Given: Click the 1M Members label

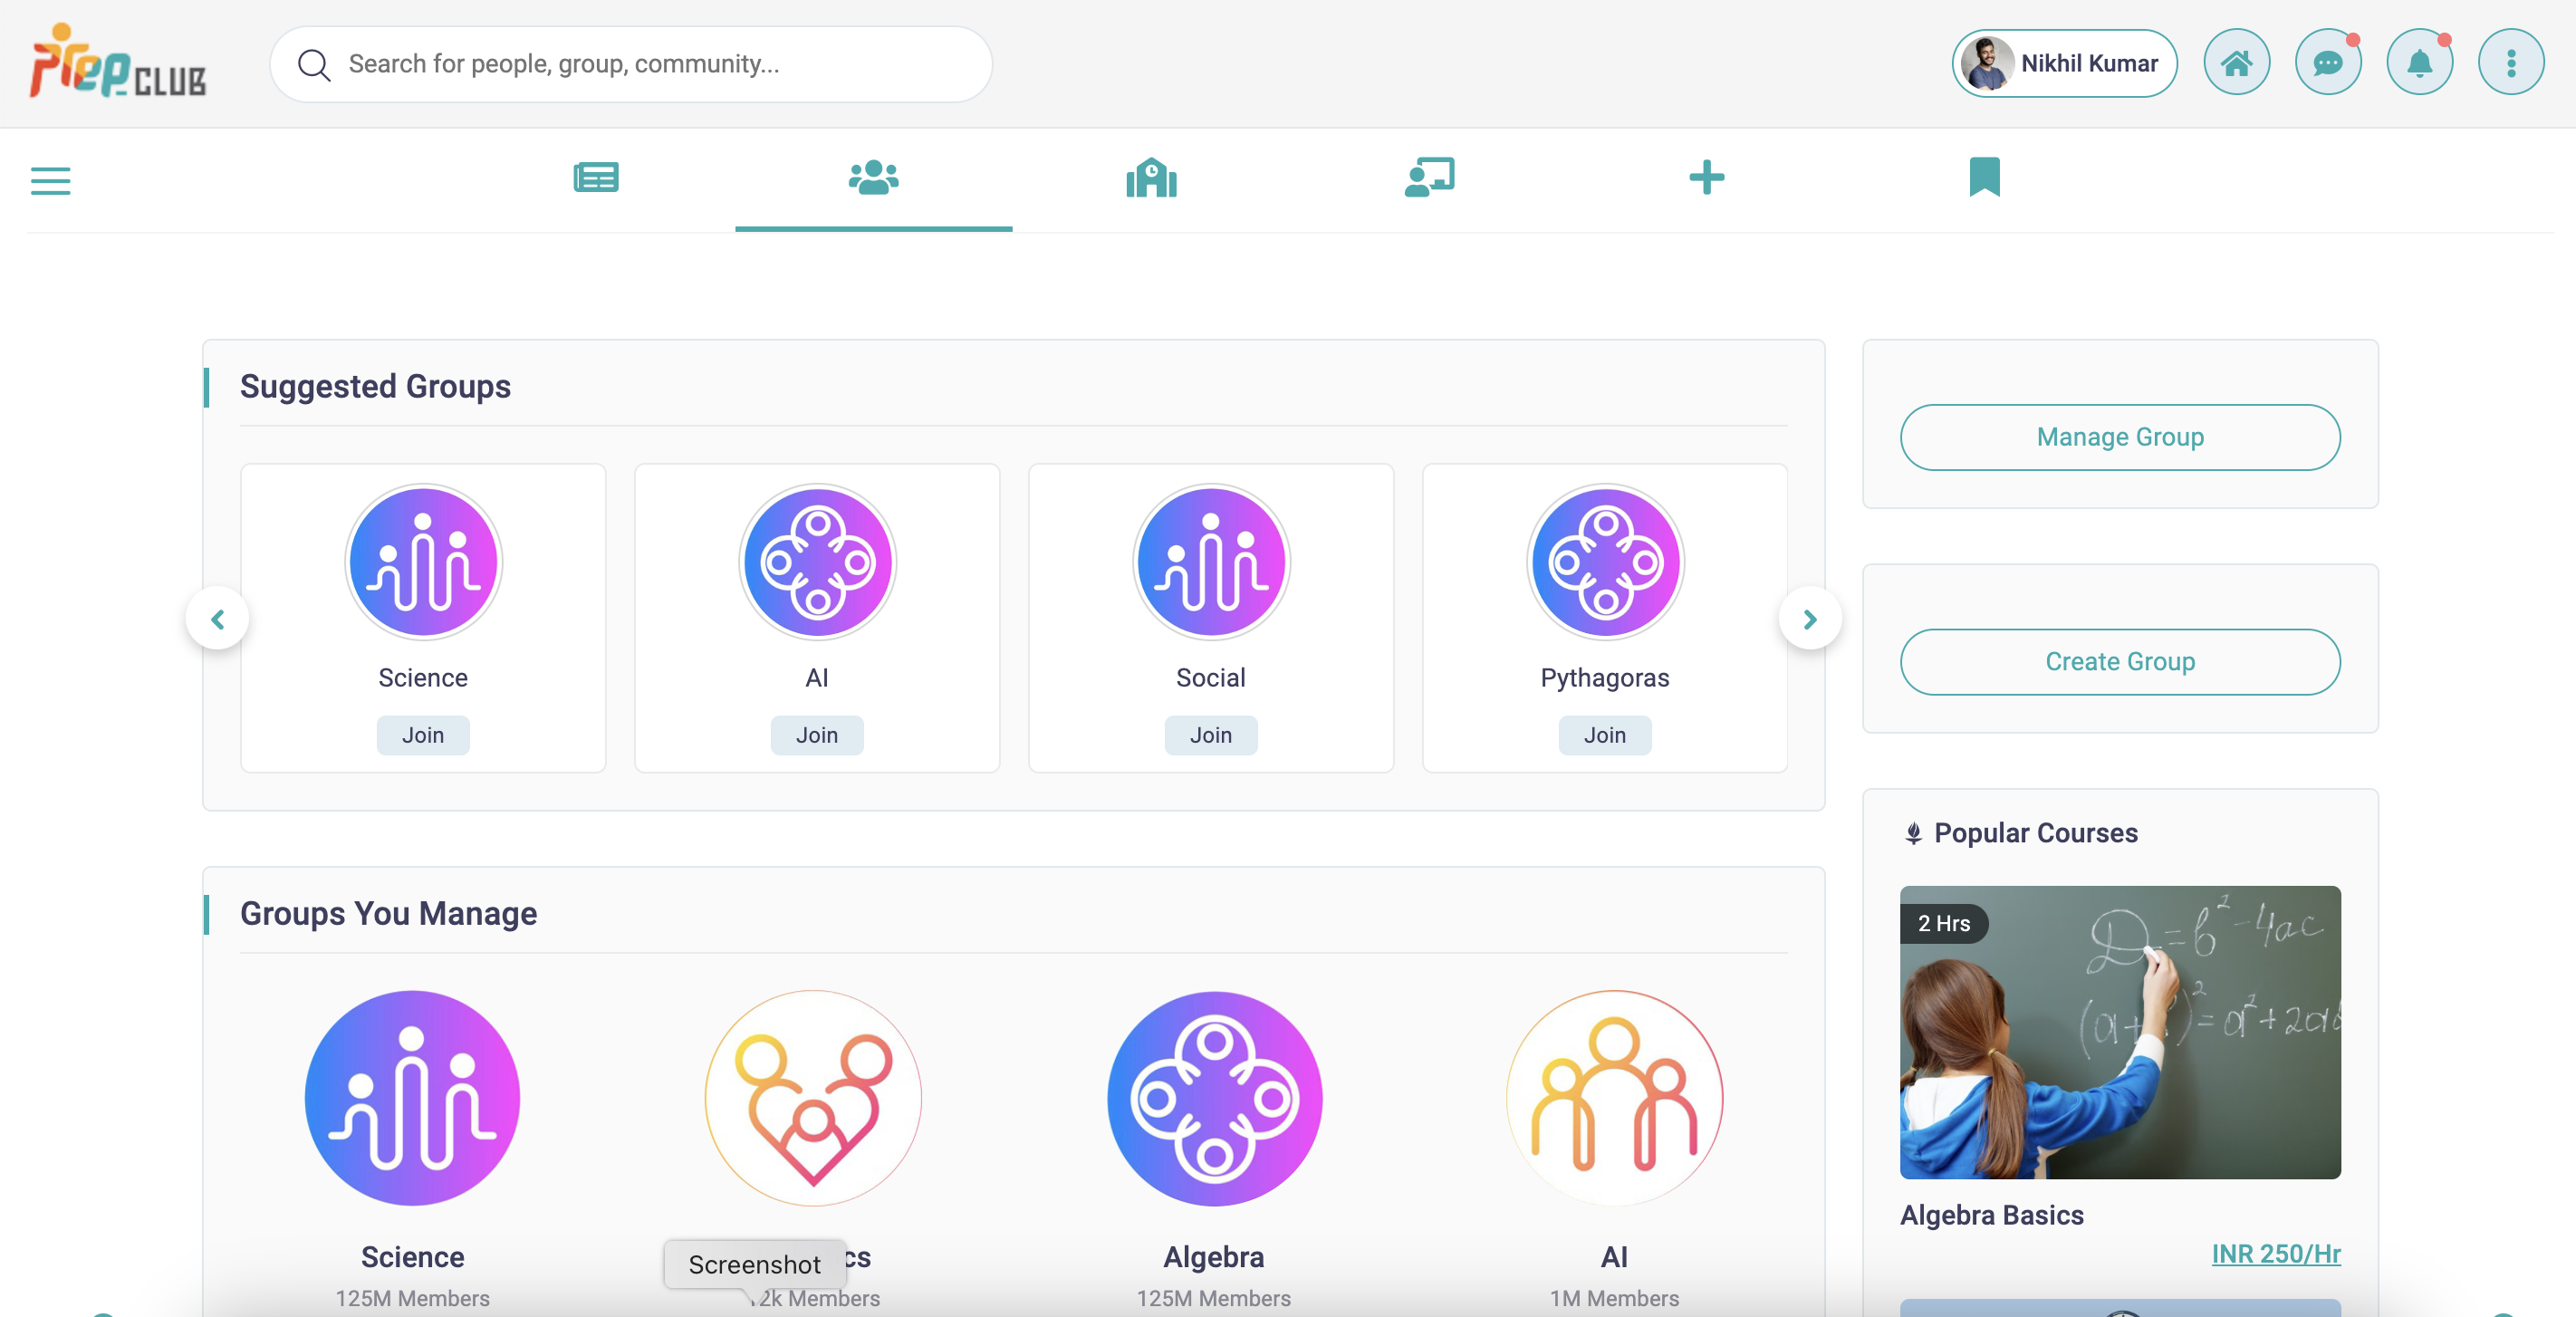Looking at the screenshot, I should (1615, 1298).
